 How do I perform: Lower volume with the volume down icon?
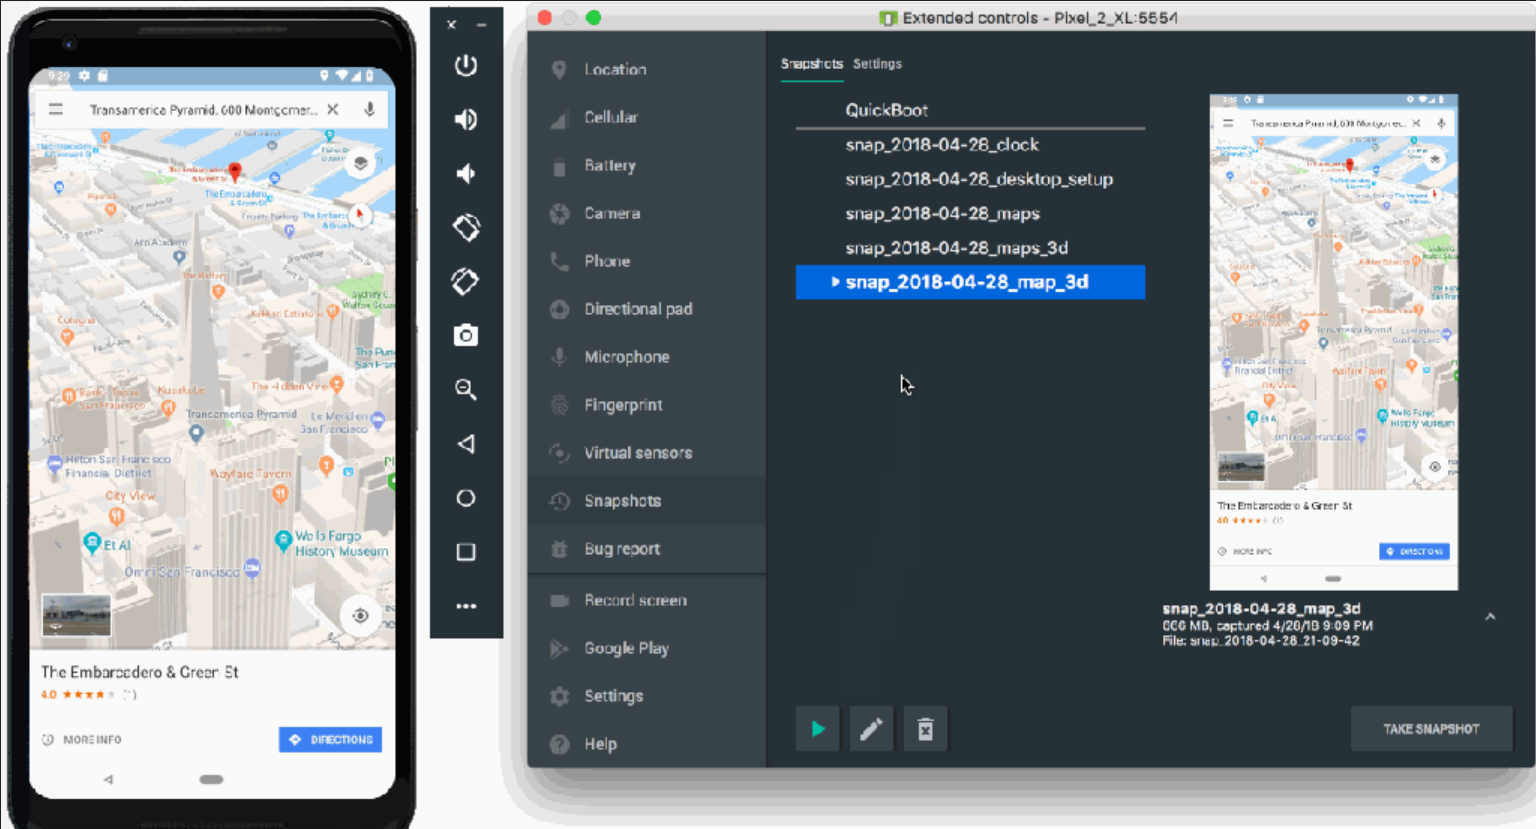coord(466,174)
